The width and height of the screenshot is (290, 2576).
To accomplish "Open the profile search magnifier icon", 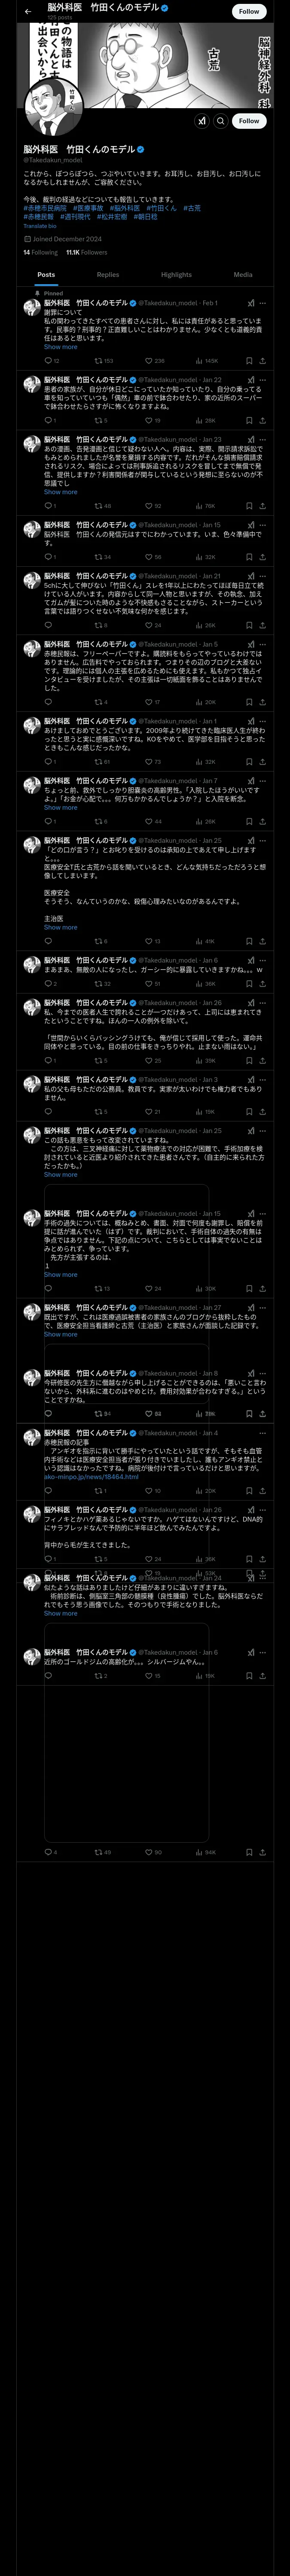I will (x=220, y=121).
